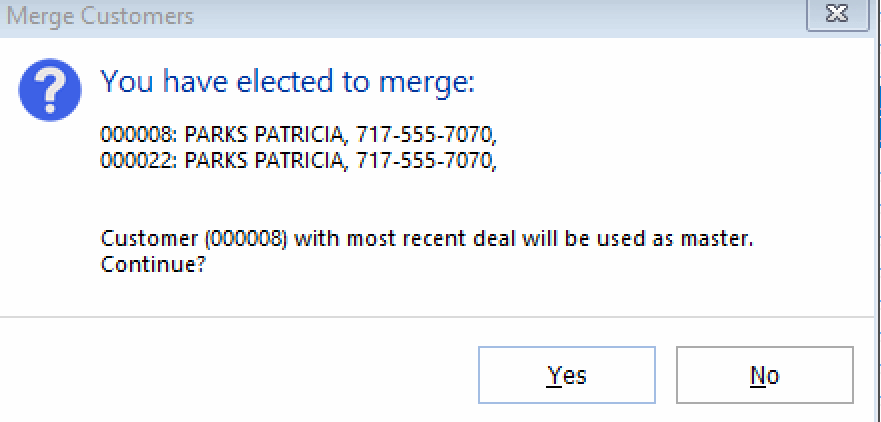Screen dimensions: 881x422
Task: Click PARKS PATRICIA name on 000022 line
Action: (262, 158)
